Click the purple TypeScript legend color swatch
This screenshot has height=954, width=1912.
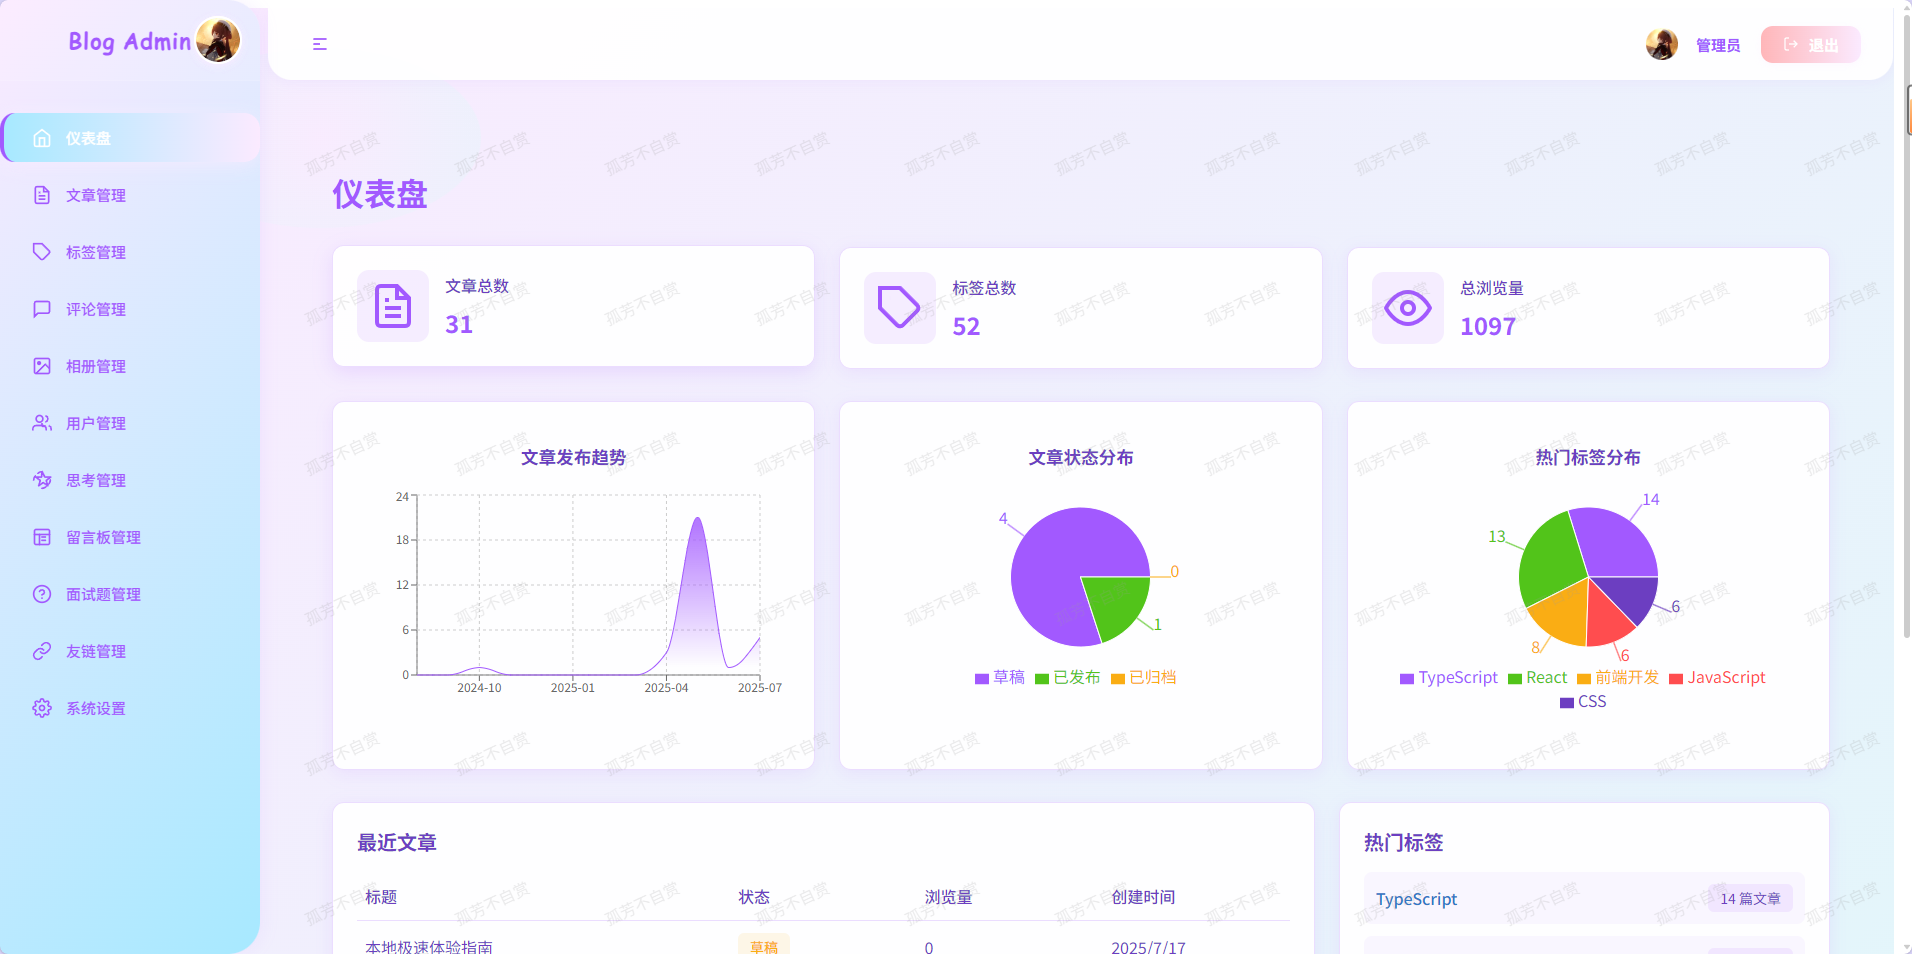tap(1405, 678)
